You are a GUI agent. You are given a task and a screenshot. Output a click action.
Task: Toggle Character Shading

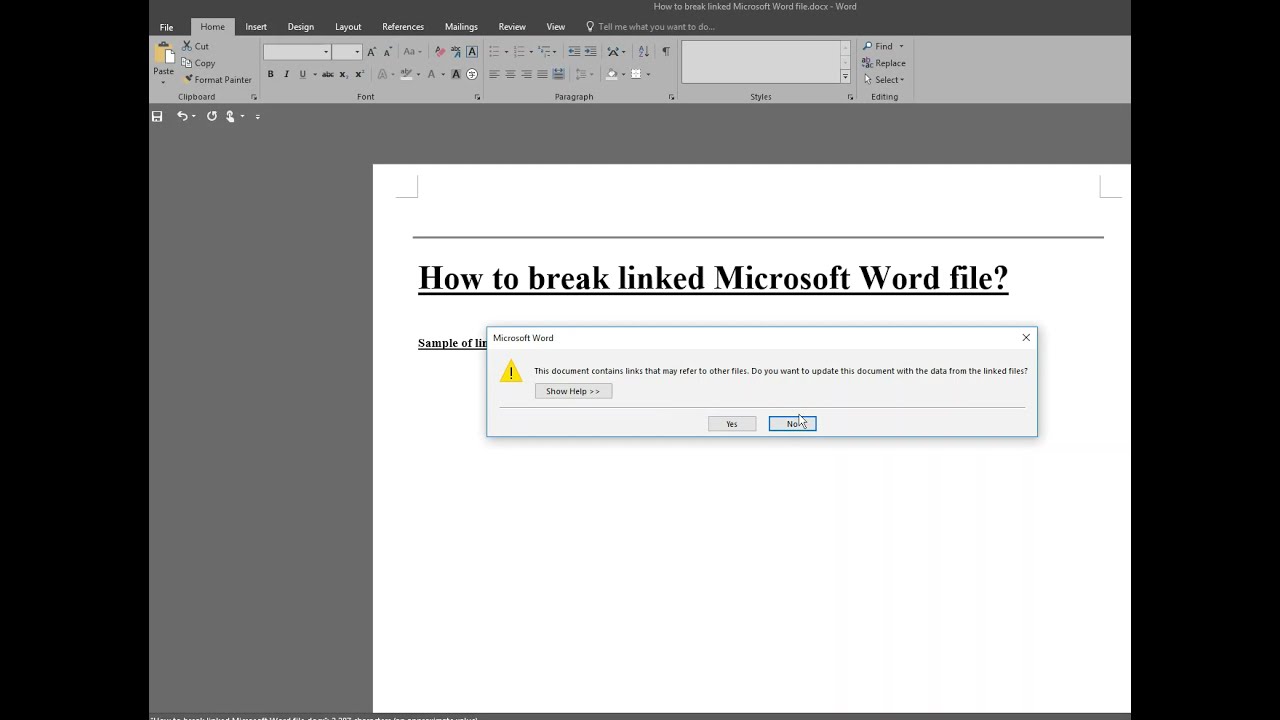click(456, 74)
